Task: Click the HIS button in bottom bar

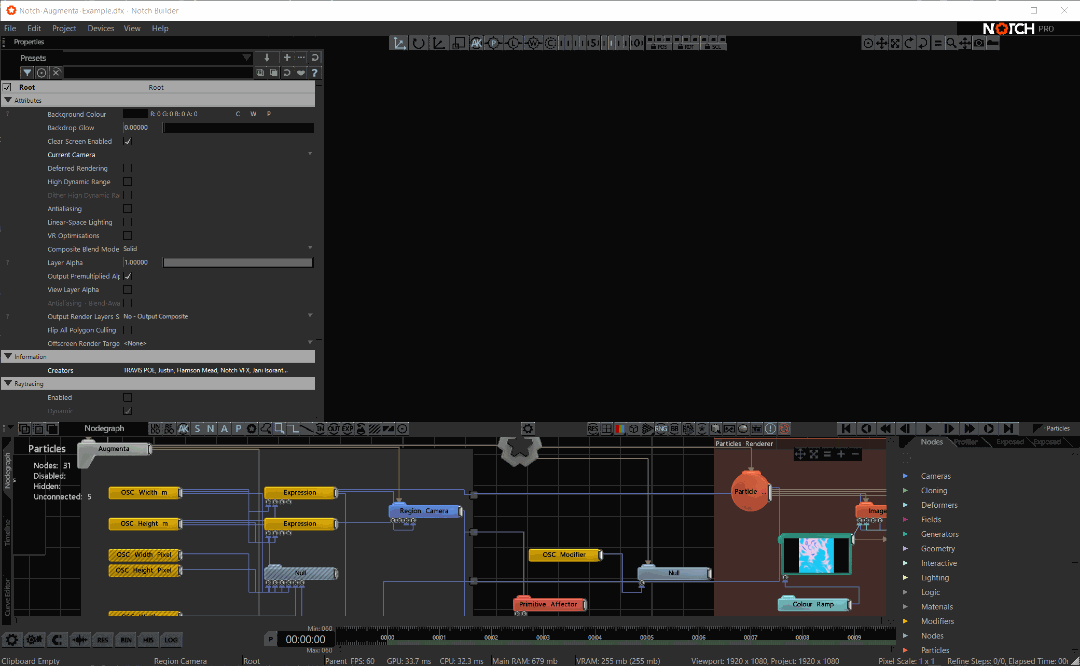Action: click(148, 639)
